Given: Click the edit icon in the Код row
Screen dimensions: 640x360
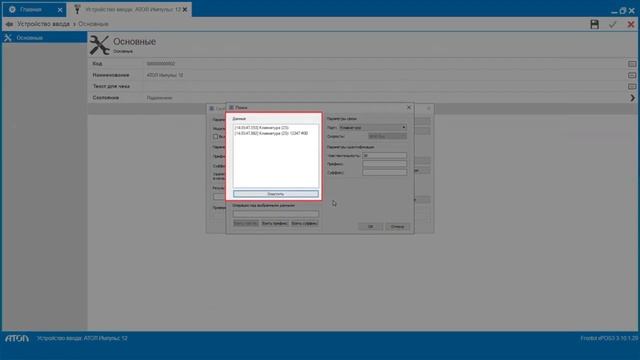Looking at the screenshot, I should tap(632, 64).
